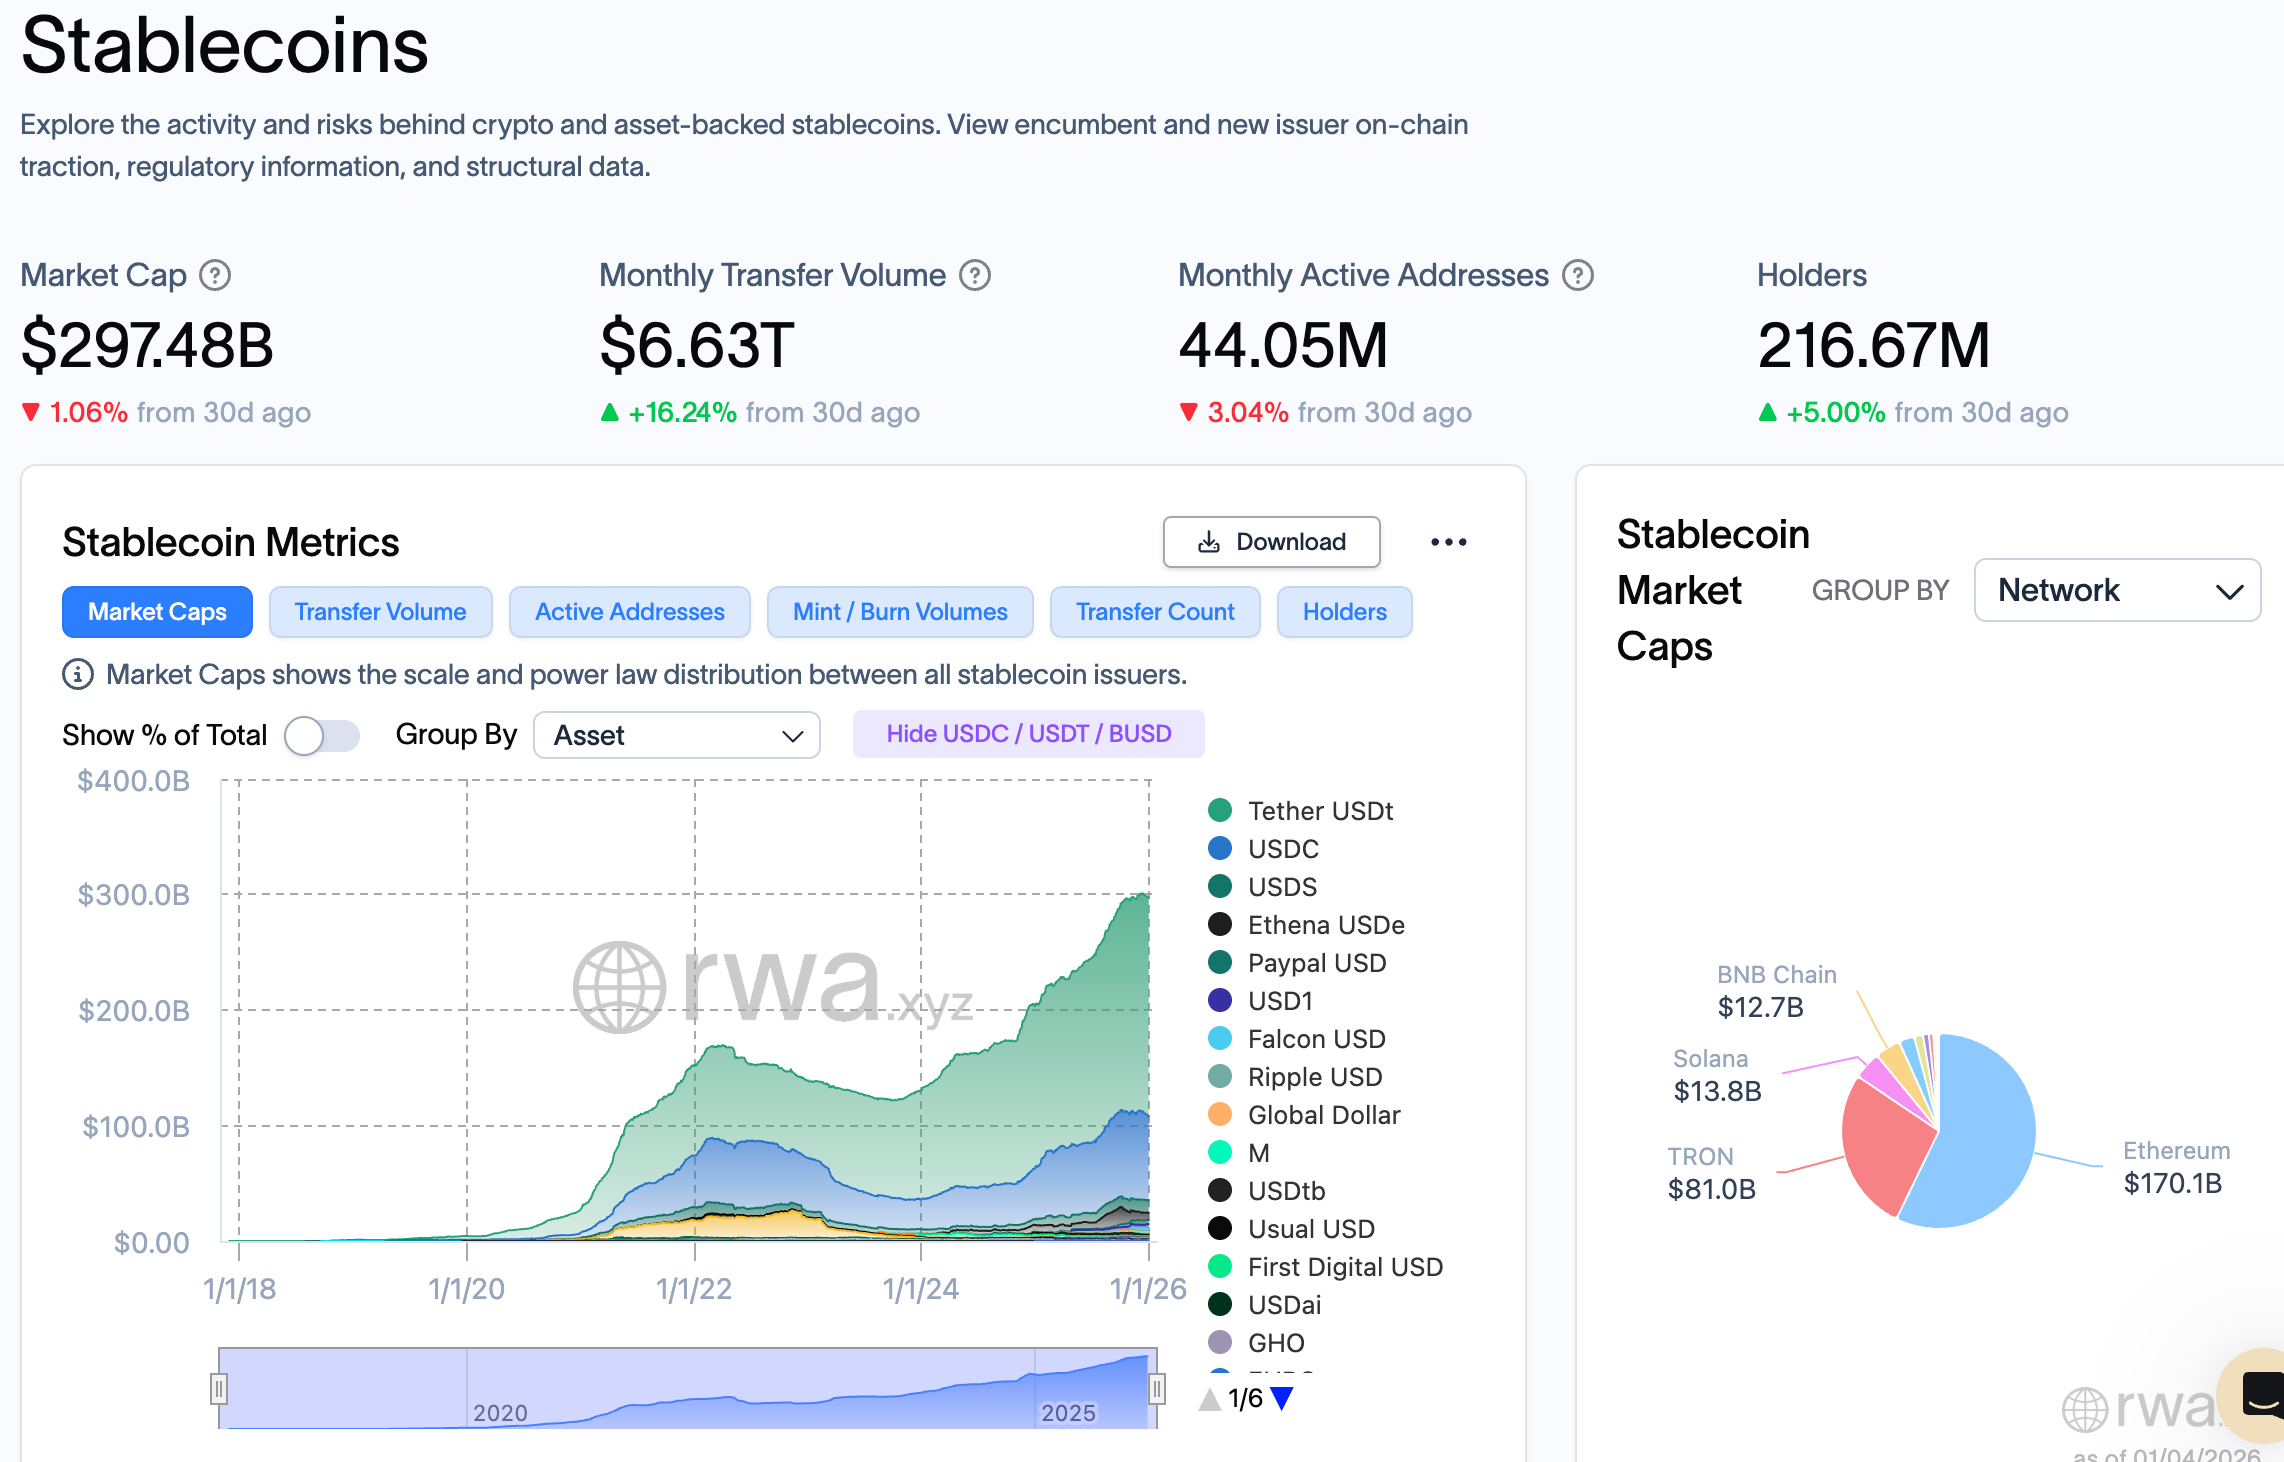
Task: Select the Holders metric tab
Action: pos(1344,612)
